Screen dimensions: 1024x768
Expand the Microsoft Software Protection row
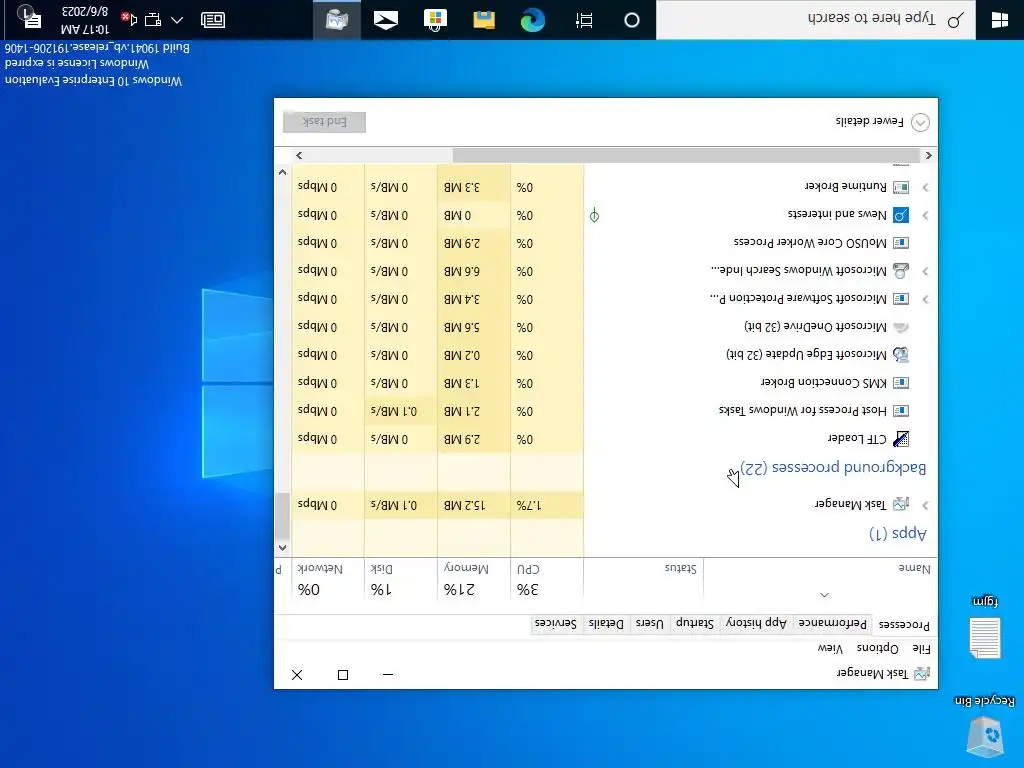[925, 299]
